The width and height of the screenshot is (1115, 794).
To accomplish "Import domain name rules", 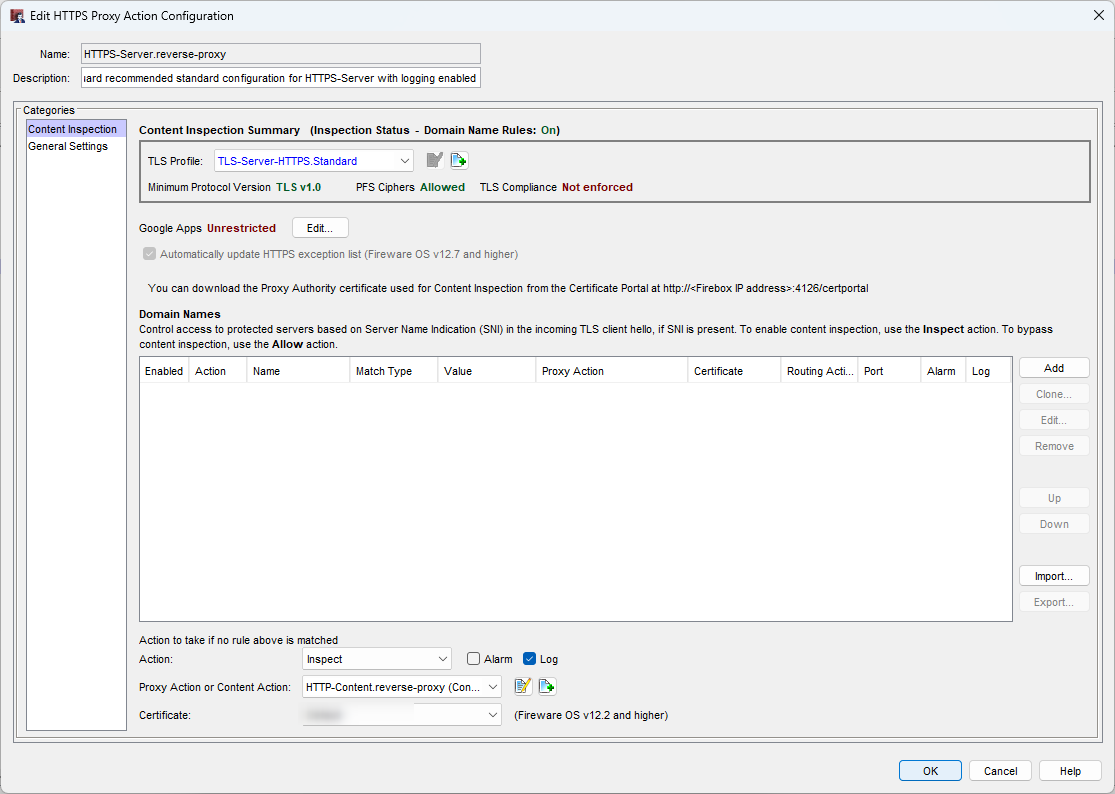I will (1054, 576).
